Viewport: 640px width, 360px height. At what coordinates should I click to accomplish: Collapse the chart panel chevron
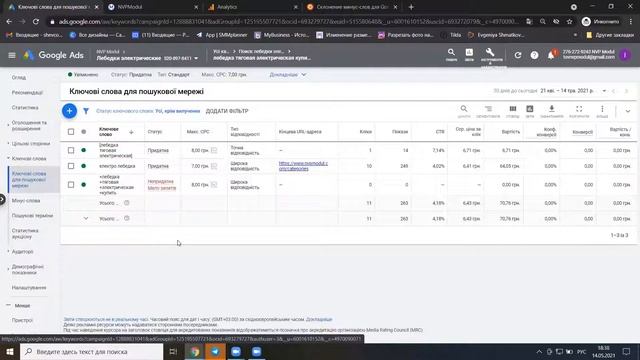point(628,111)
